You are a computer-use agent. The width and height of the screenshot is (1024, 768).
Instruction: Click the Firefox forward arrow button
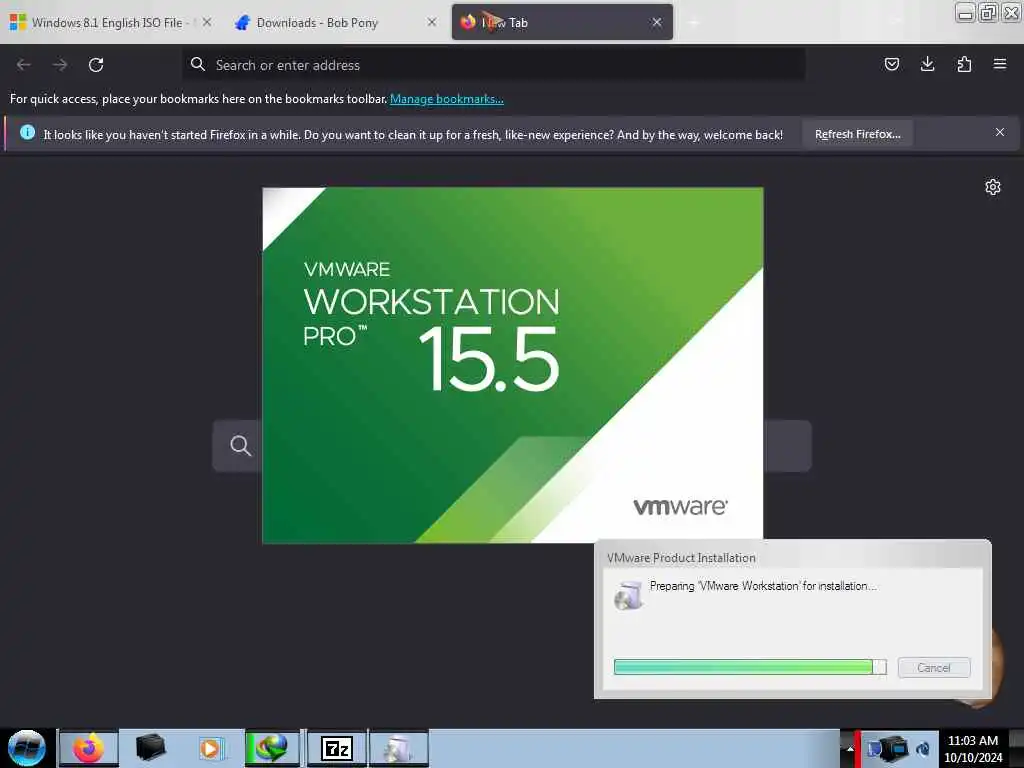60,65
